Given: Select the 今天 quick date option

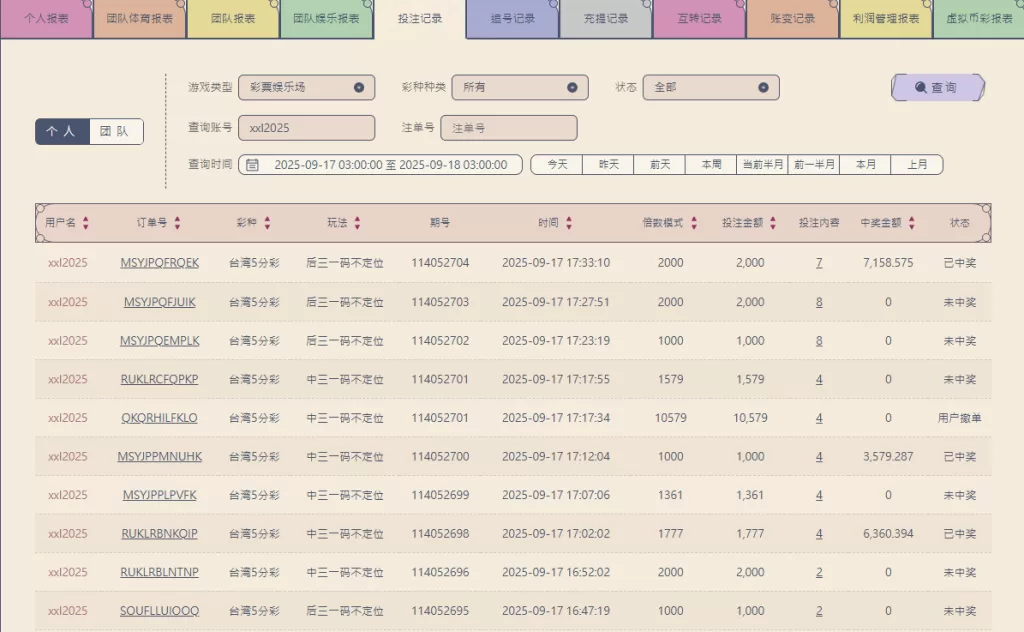Looking at the screenshot, I should tap(556, 165).
